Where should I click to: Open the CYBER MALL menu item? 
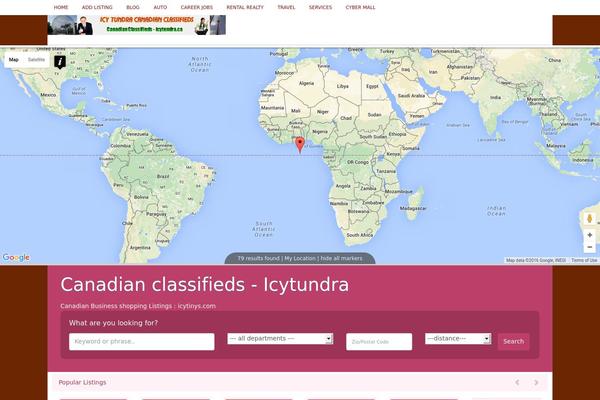360,7
